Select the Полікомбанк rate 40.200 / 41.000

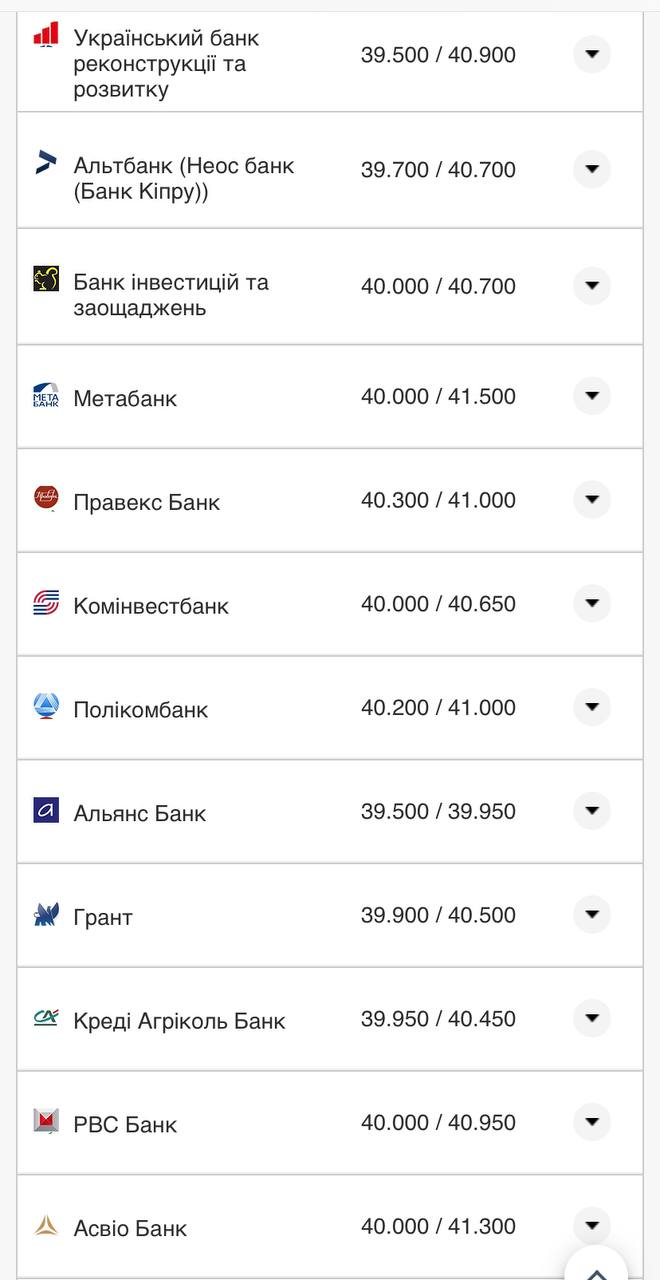click(x=438, y=708)
